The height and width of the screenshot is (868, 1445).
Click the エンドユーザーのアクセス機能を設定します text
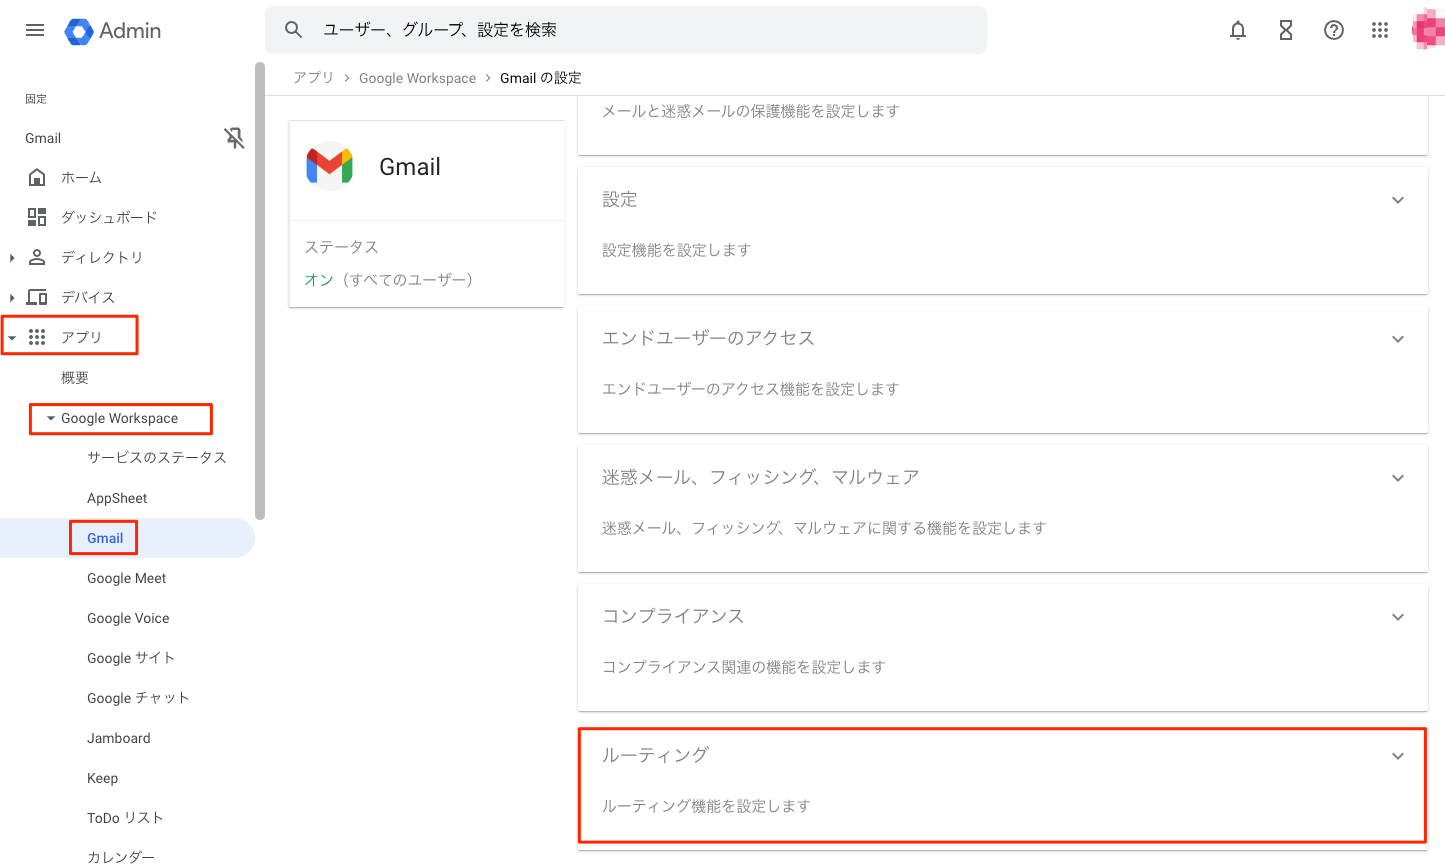coord(750,389)
